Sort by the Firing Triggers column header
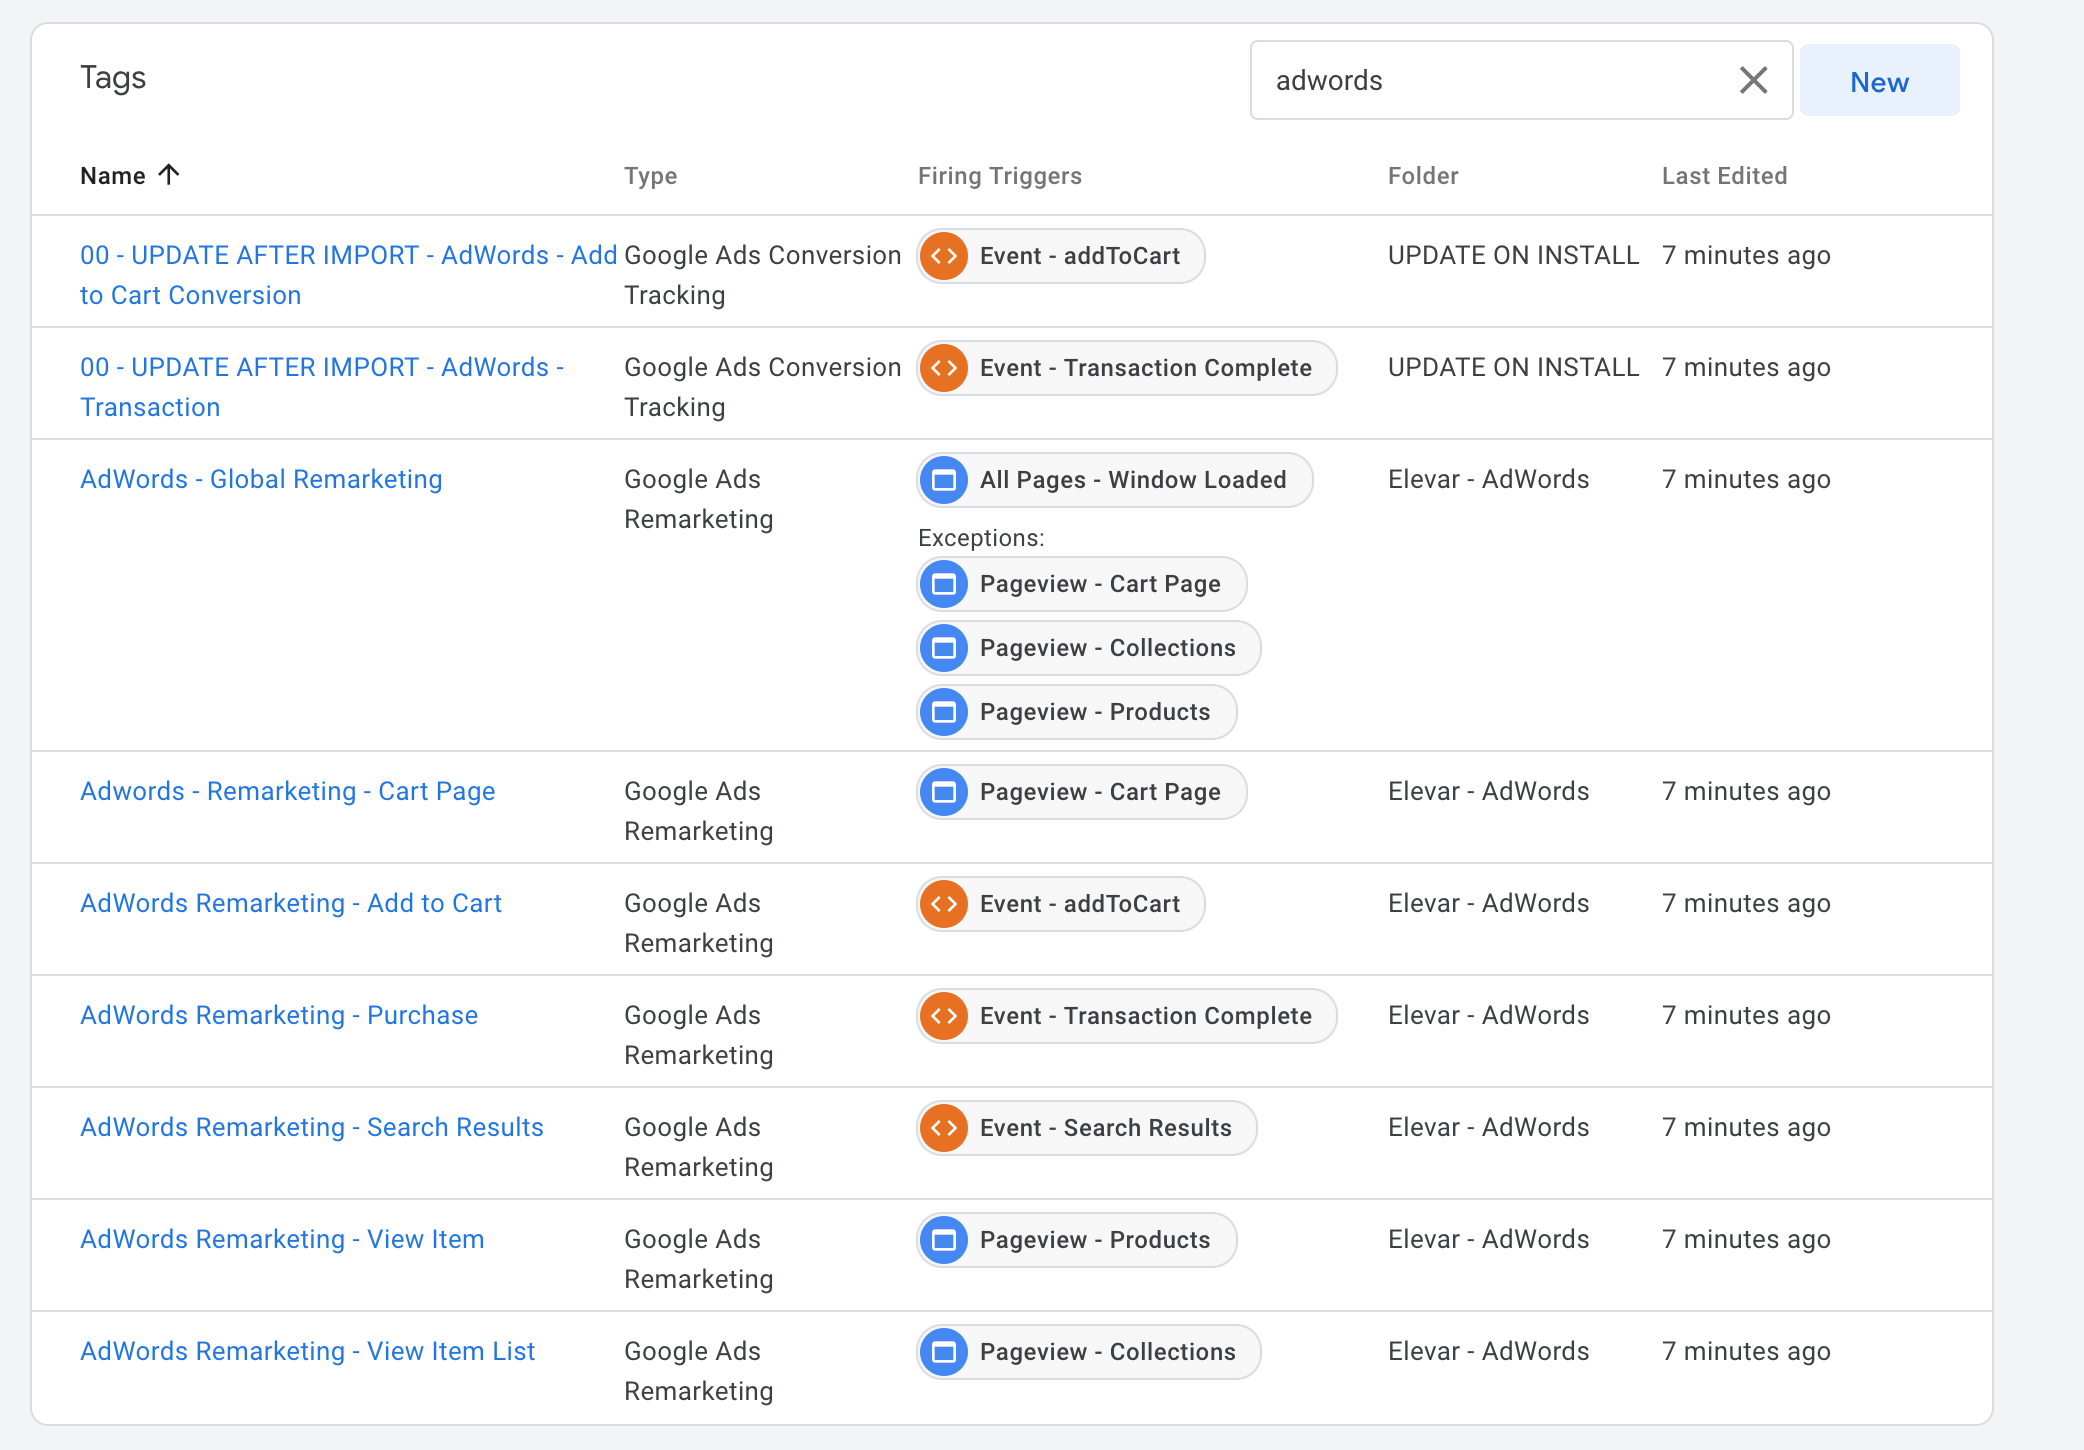Image resolution: width=2084 pixels, height=1450 pixels. point(999,176)
